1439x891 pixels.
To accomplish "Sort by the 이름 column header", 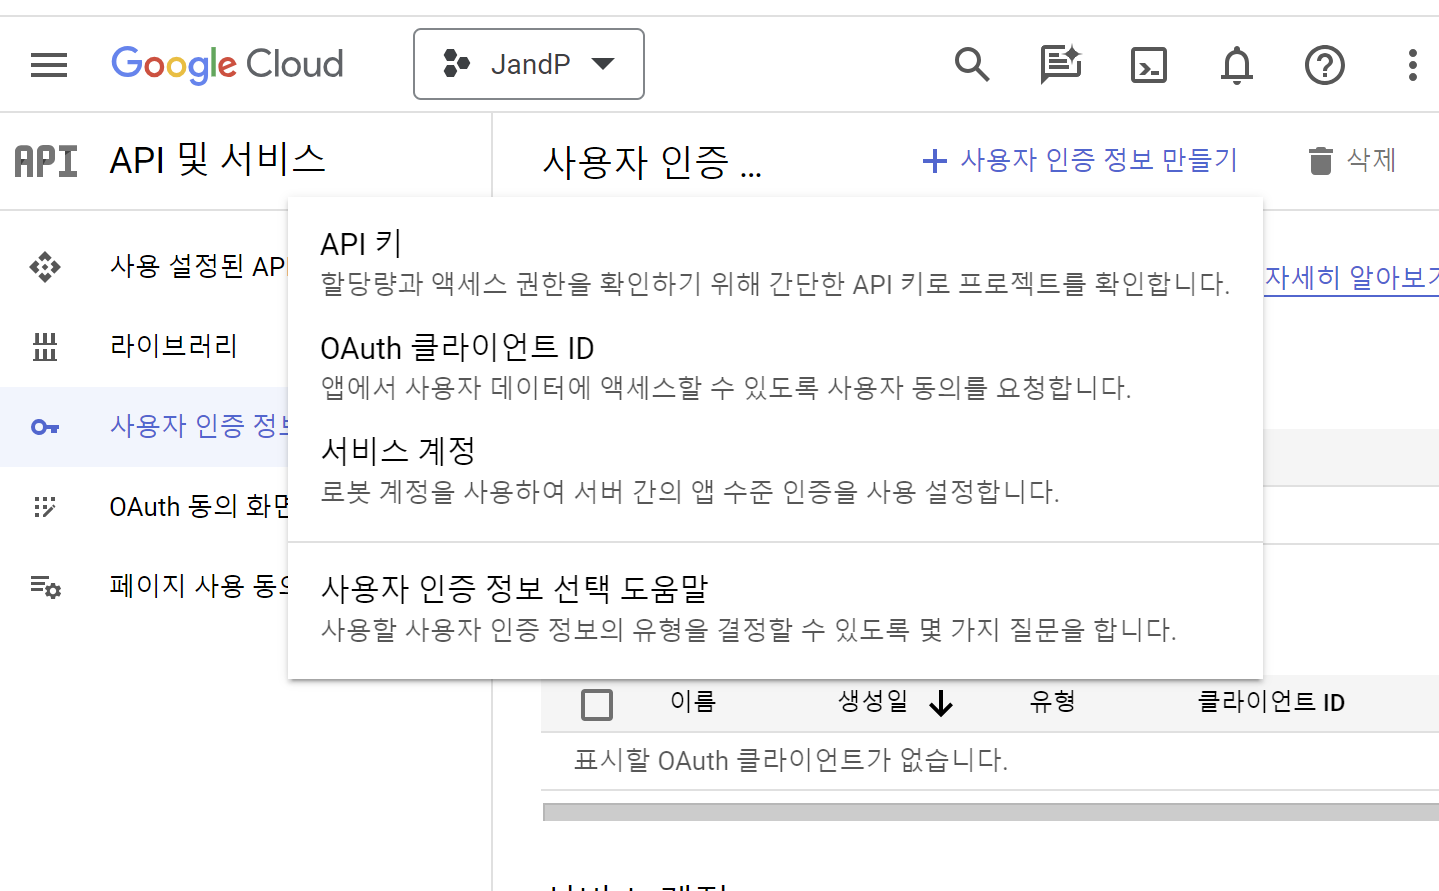I will 693,702.
